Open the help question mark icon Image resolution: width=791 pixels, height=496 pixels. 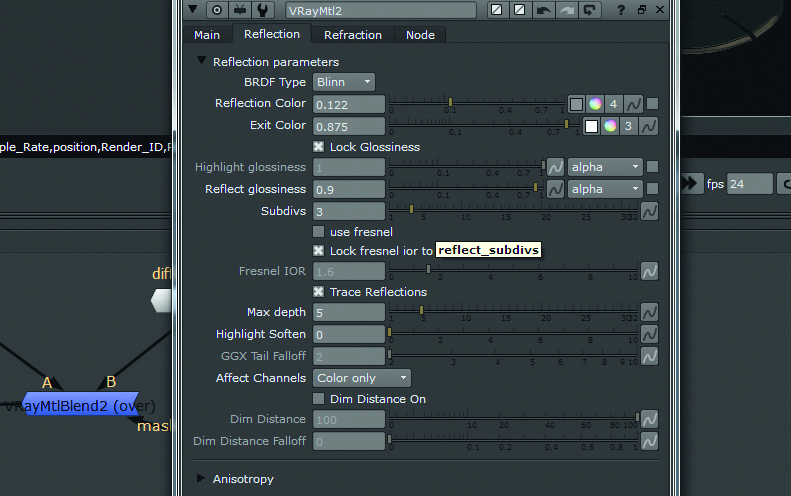[621, 10]
